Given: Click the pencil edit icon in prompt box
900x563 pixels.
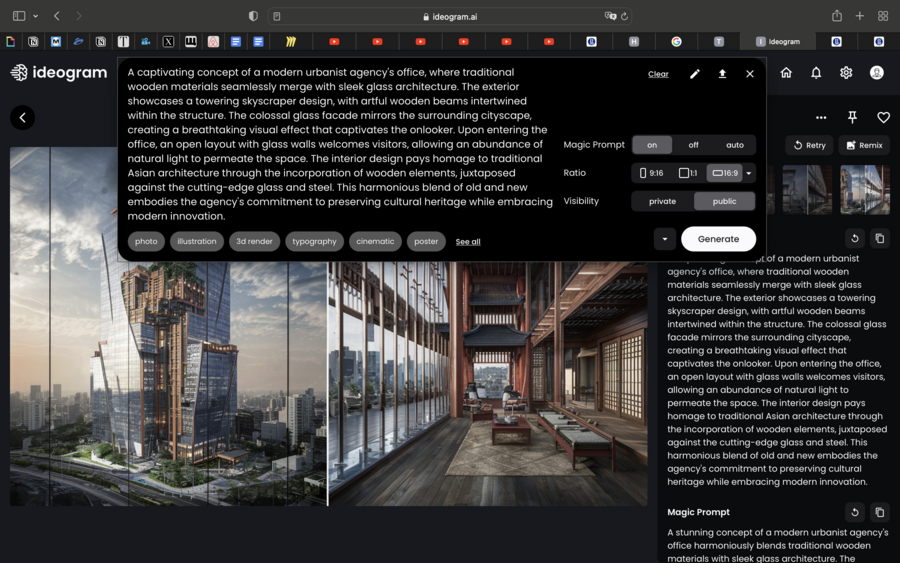Looking at the screenshot, I should (x=694, y=74).
